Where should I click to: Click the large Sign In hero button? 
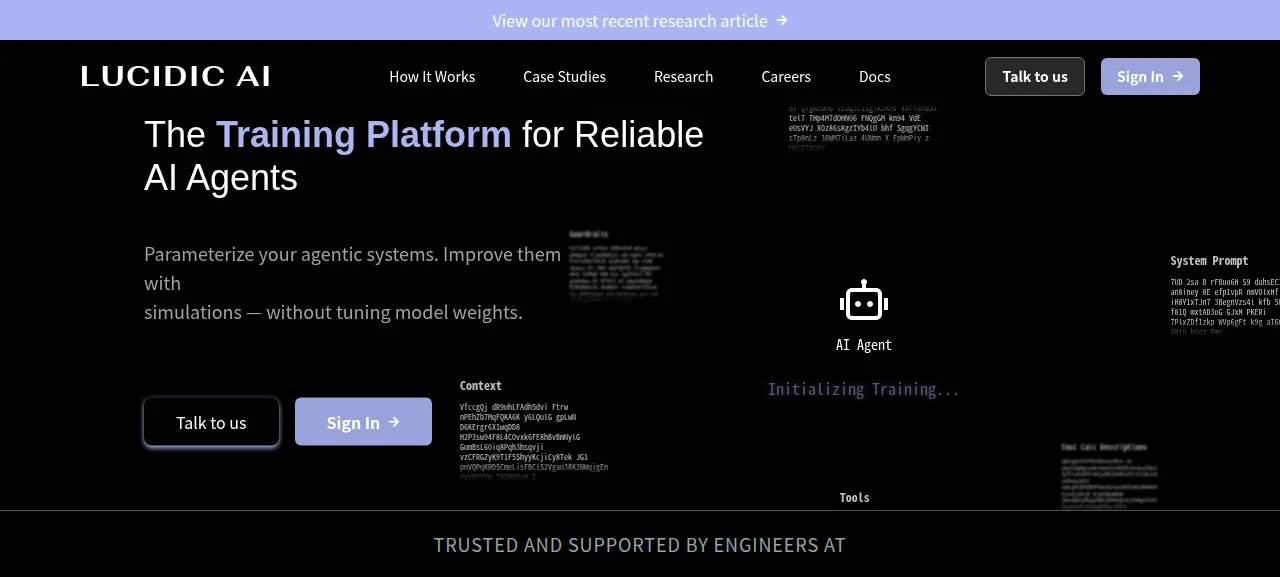(363, 422)
